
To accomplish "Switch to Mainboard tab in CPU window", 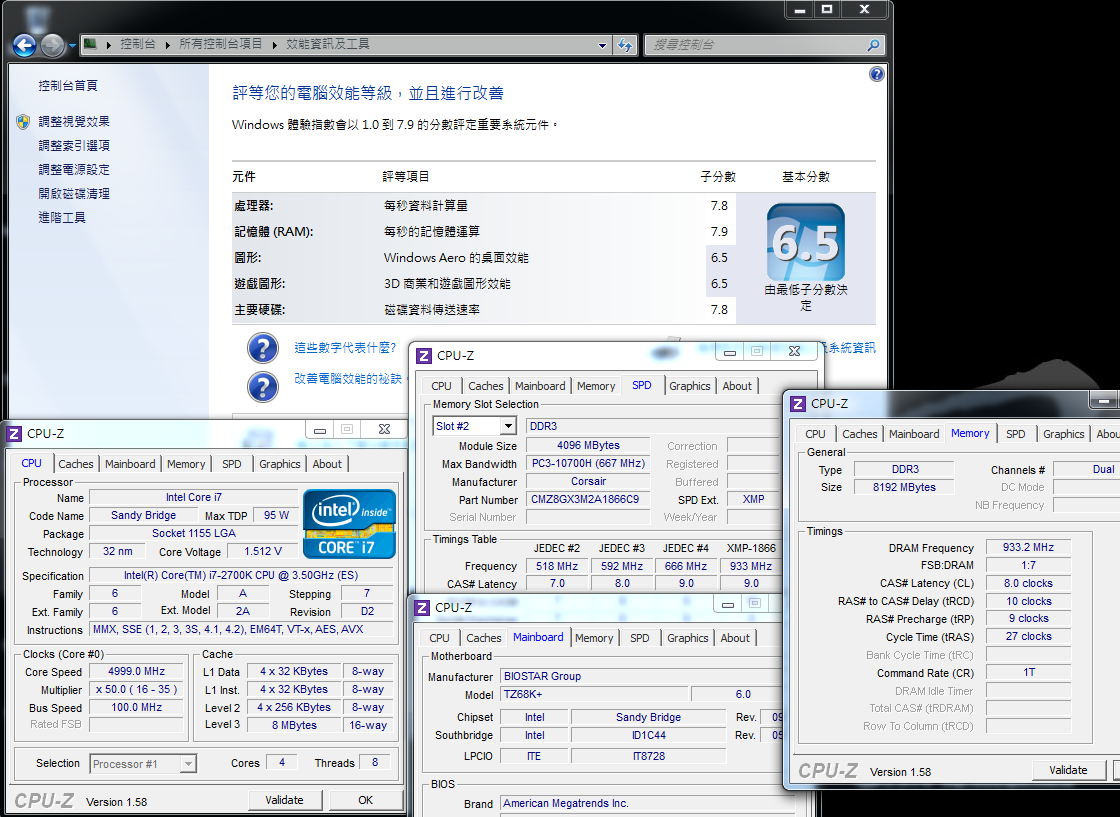I will [x=130, y=464].
